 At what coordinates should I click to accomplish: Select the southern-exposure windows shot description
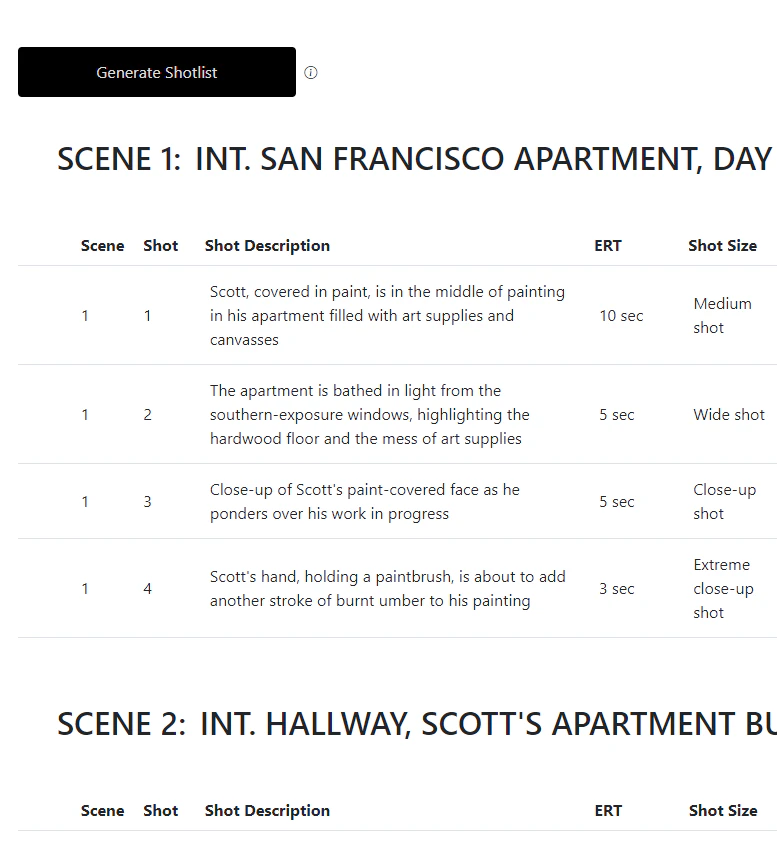click(x=369, y=415)
